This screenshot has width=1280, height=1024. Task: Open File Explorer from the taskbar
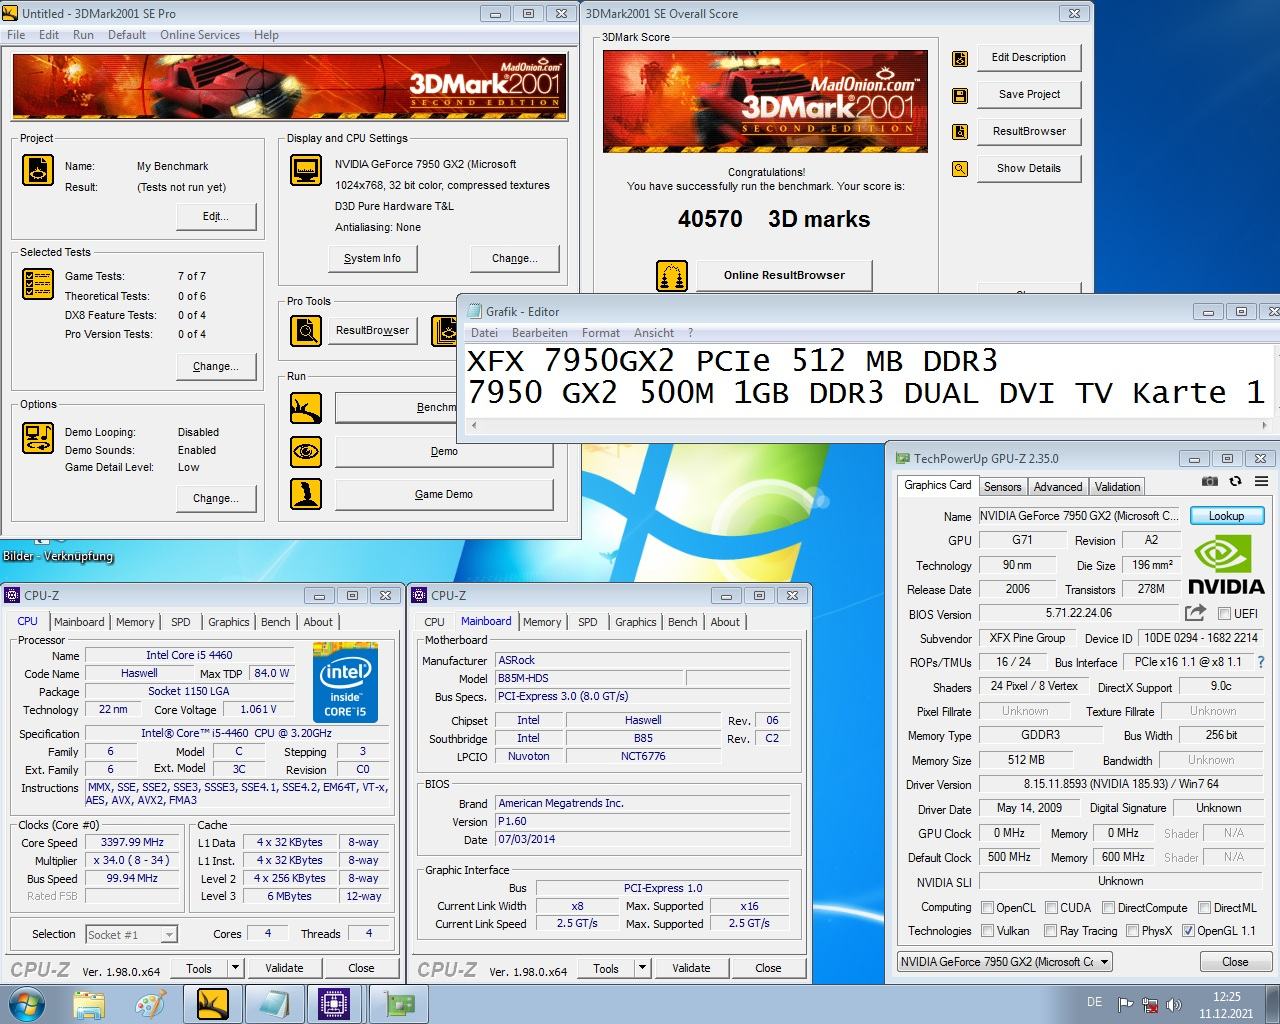[90, 1003]
